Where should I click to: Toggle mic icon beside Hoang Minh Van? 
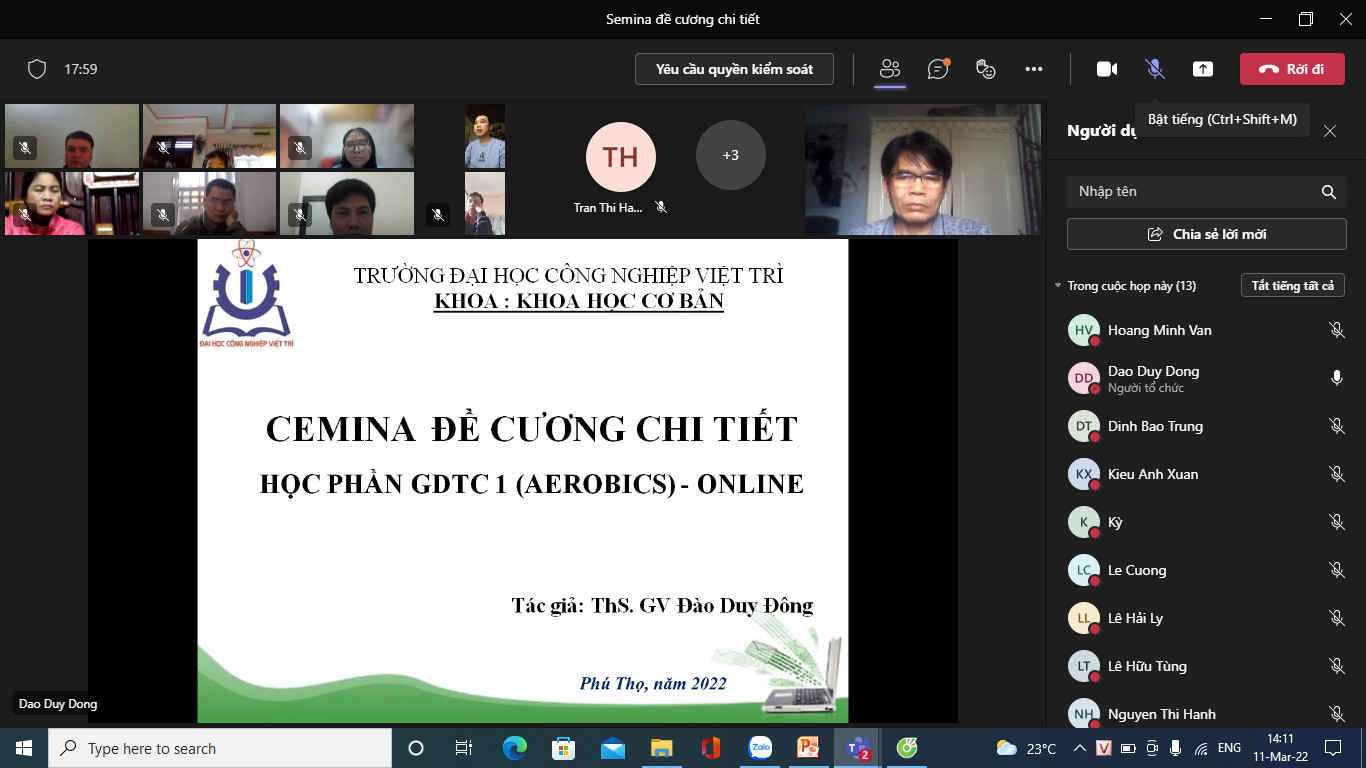point(1336,330)
